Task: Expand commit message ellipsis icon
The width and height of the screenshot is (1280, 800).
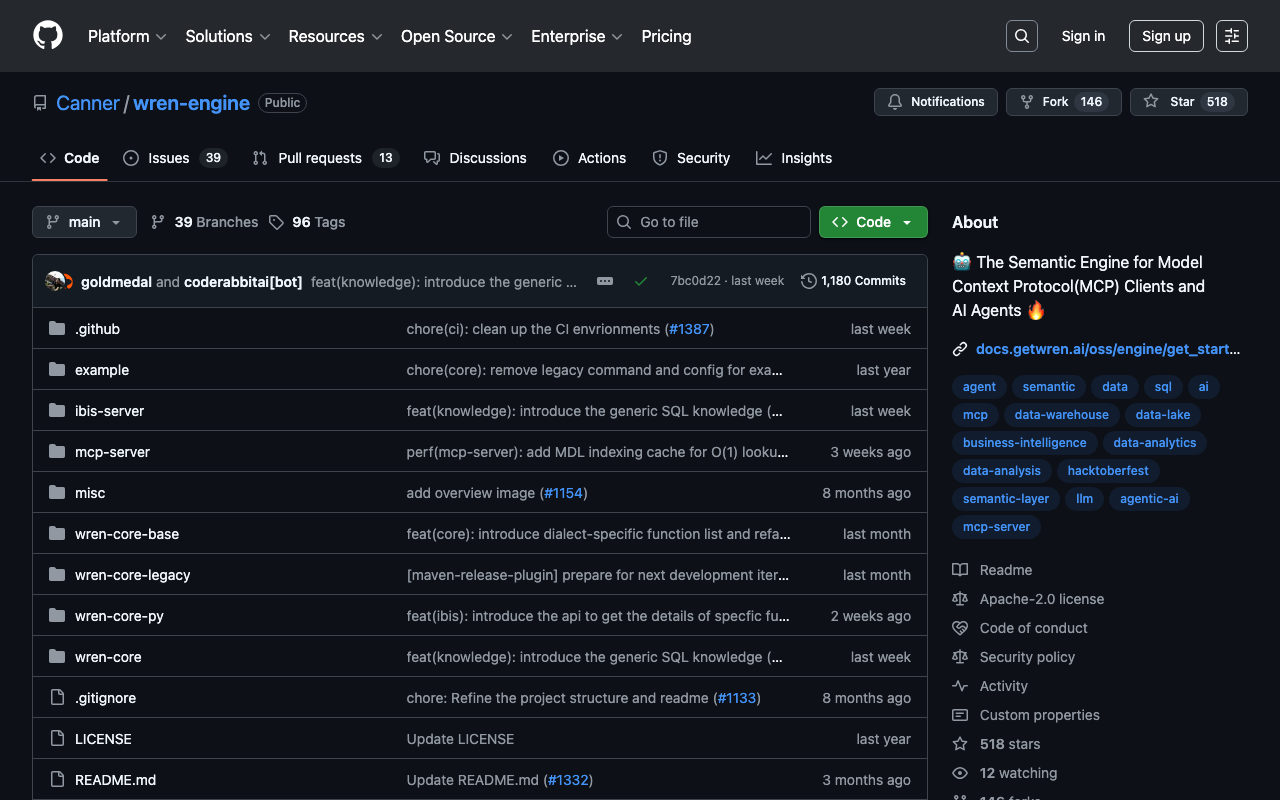Action: click(605, 282)
